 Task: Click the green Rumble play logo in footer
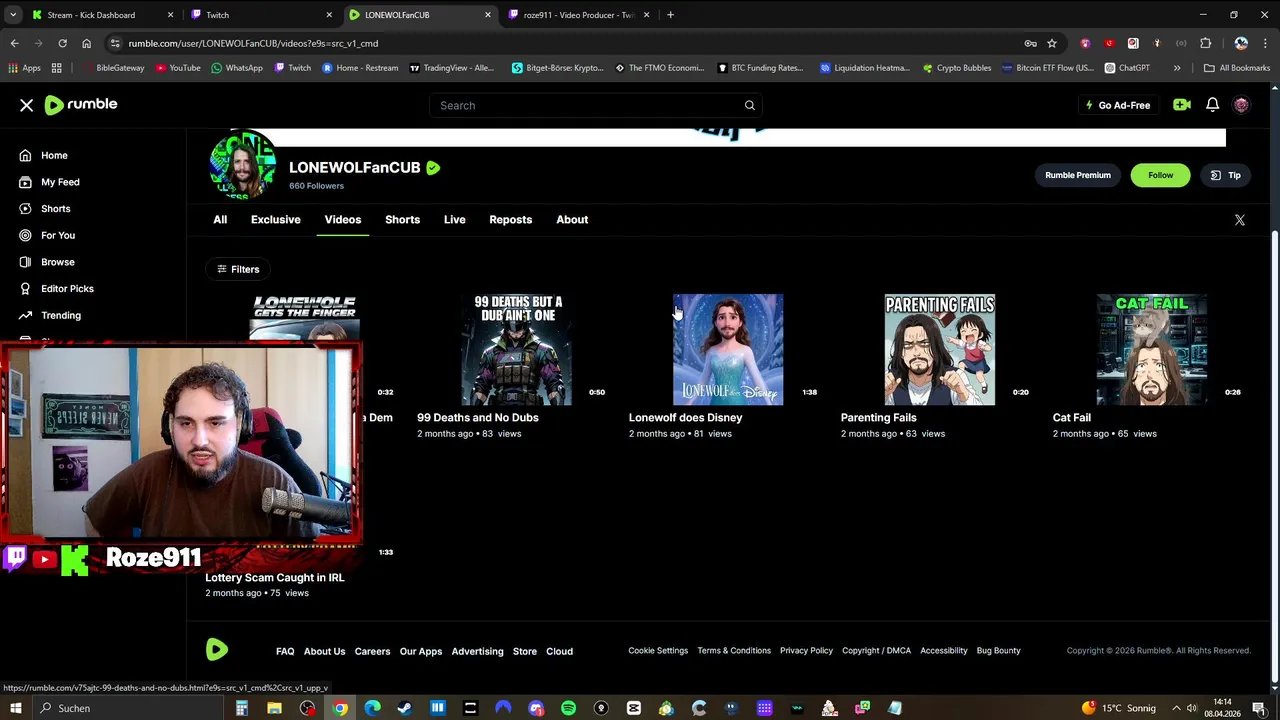(x=217, y=651)
